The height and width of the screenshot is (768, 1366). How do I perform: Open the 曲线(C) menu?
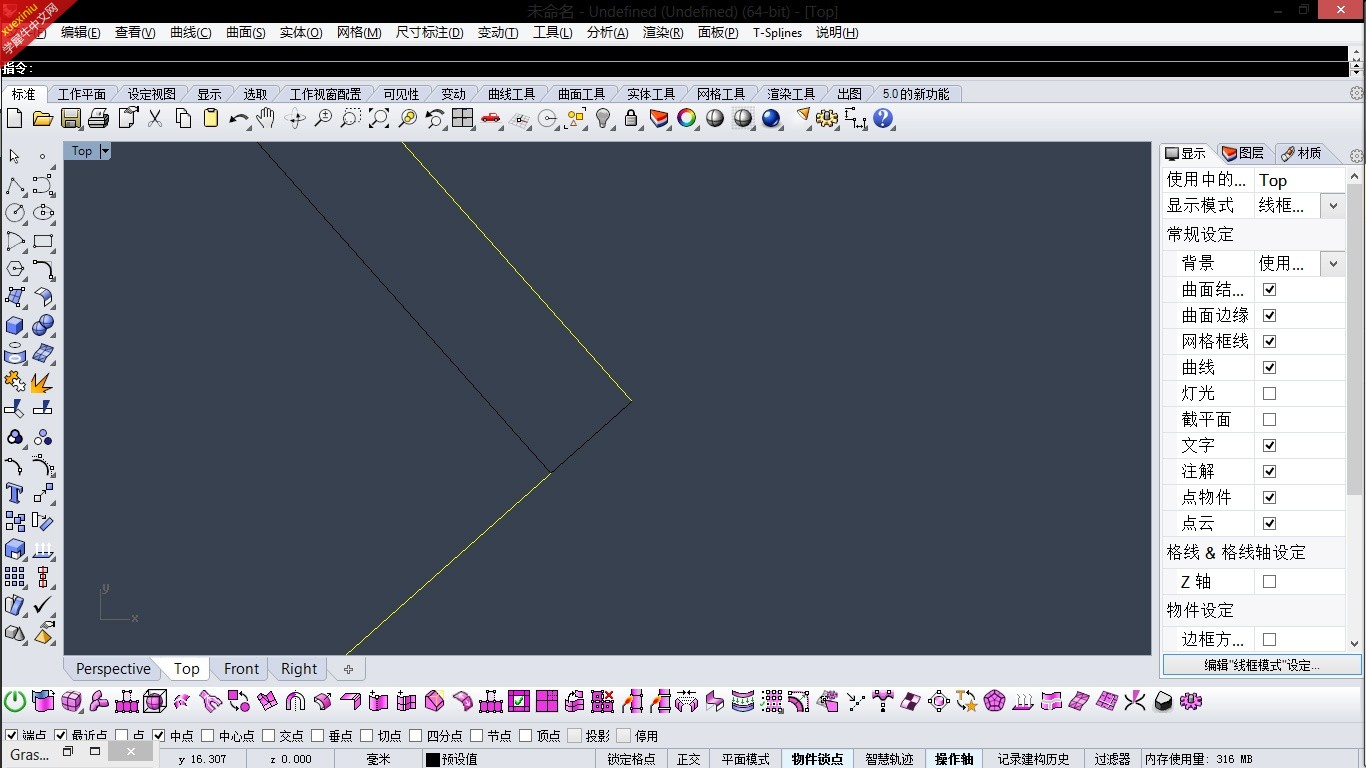pos(190,32)
